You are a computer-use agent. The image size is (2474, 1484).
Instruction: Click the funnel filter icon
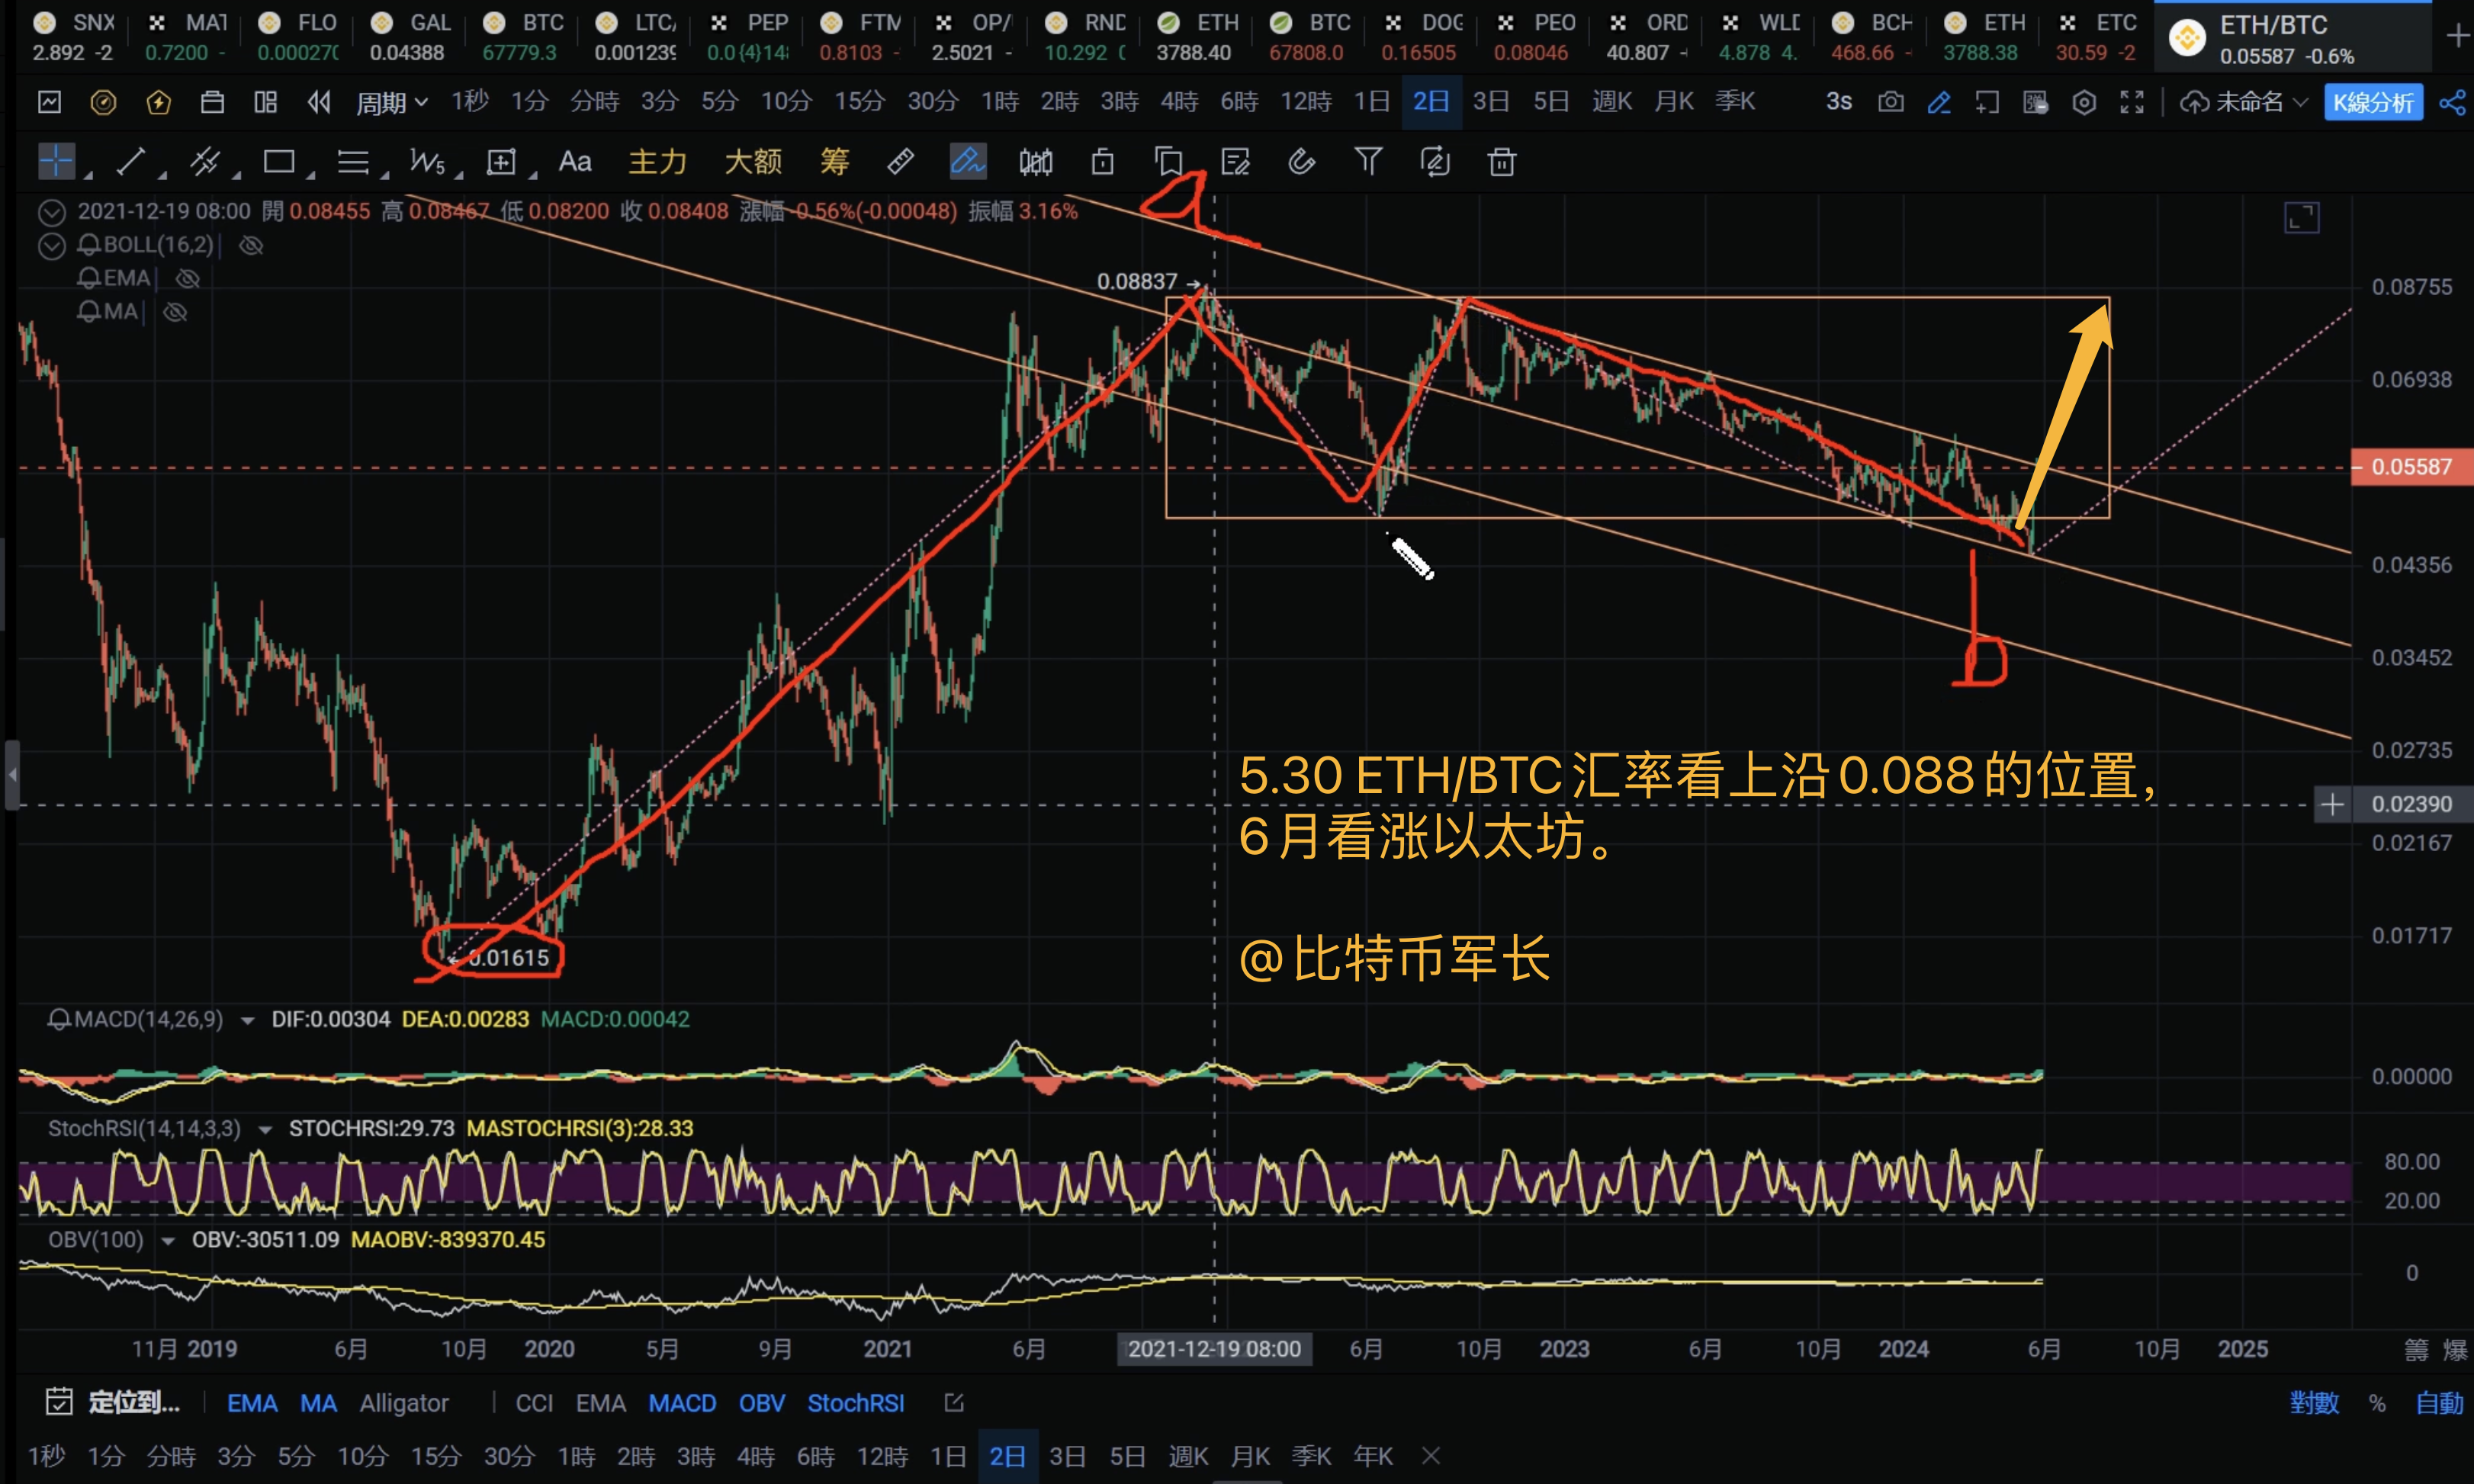pos(1368,161)
